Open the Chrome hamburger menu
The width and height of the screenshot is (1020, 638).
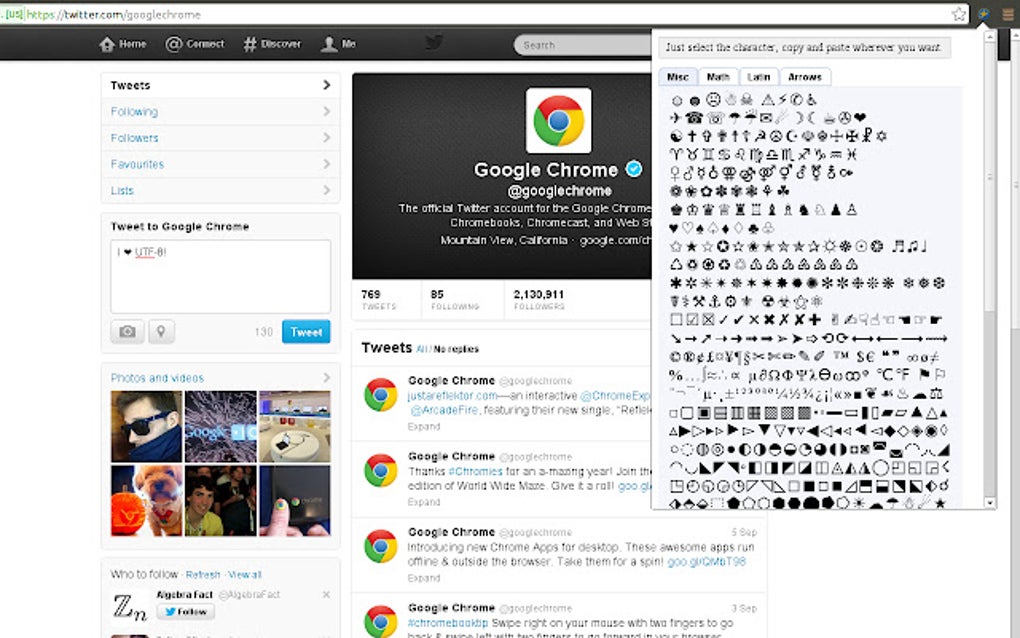1009,14
